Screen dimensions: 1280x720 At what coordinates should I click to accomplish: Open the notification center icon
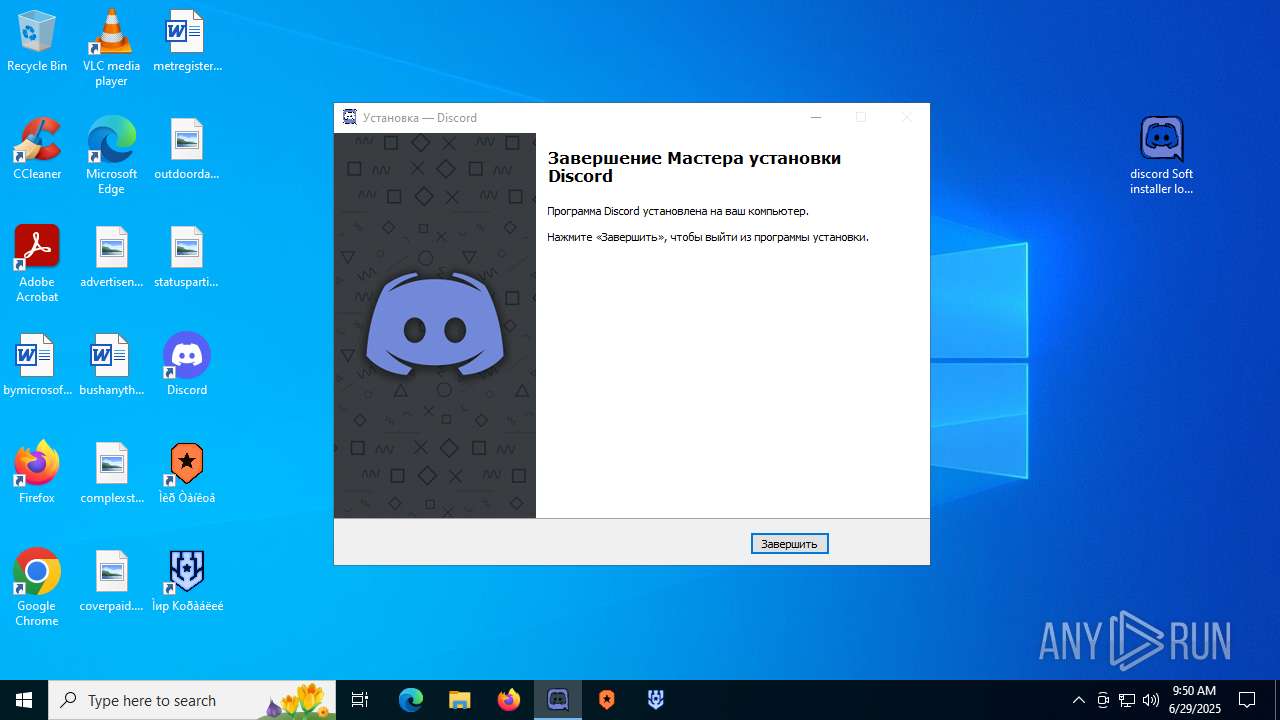click(x=1247, y=700)
